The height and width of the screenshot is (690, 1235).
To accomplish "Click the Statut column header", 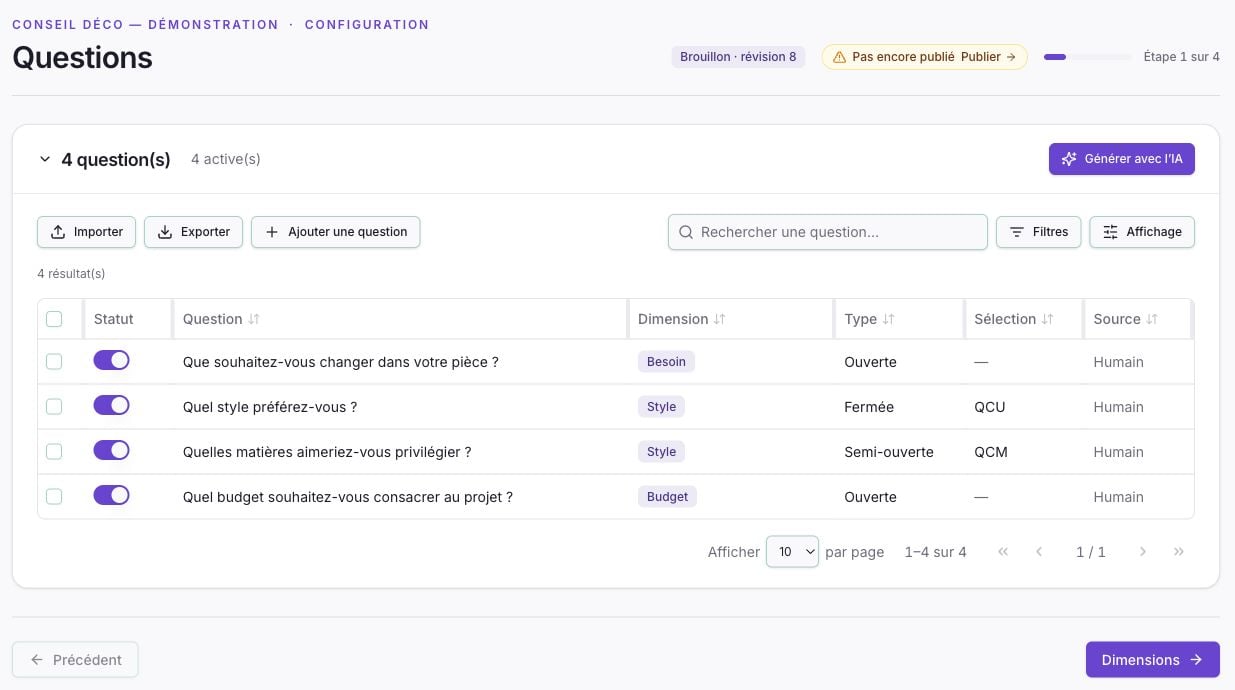I will [x=113, y=319].
